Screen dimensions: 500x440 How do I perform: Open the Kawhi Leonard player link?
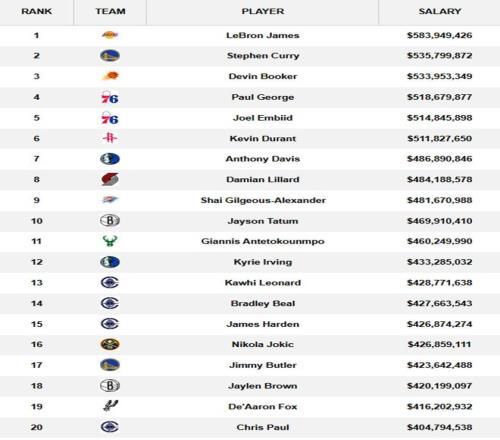(x=263, y=283)
